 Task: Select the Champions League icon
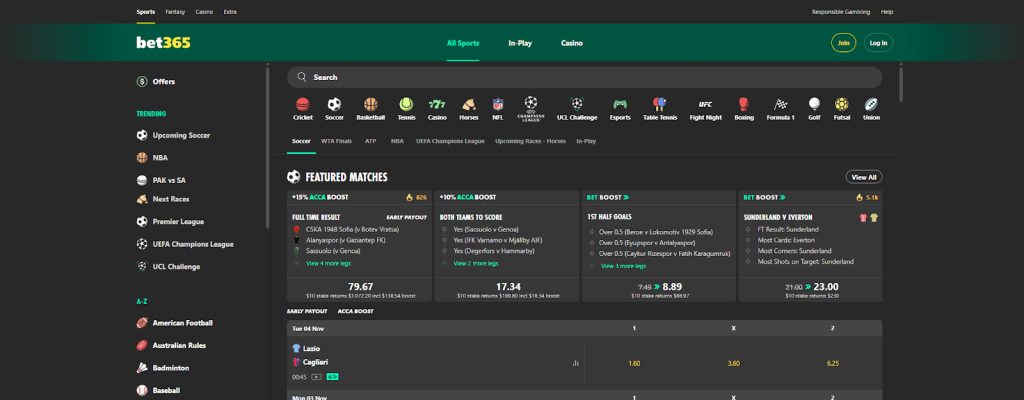(x=531, y=108)
